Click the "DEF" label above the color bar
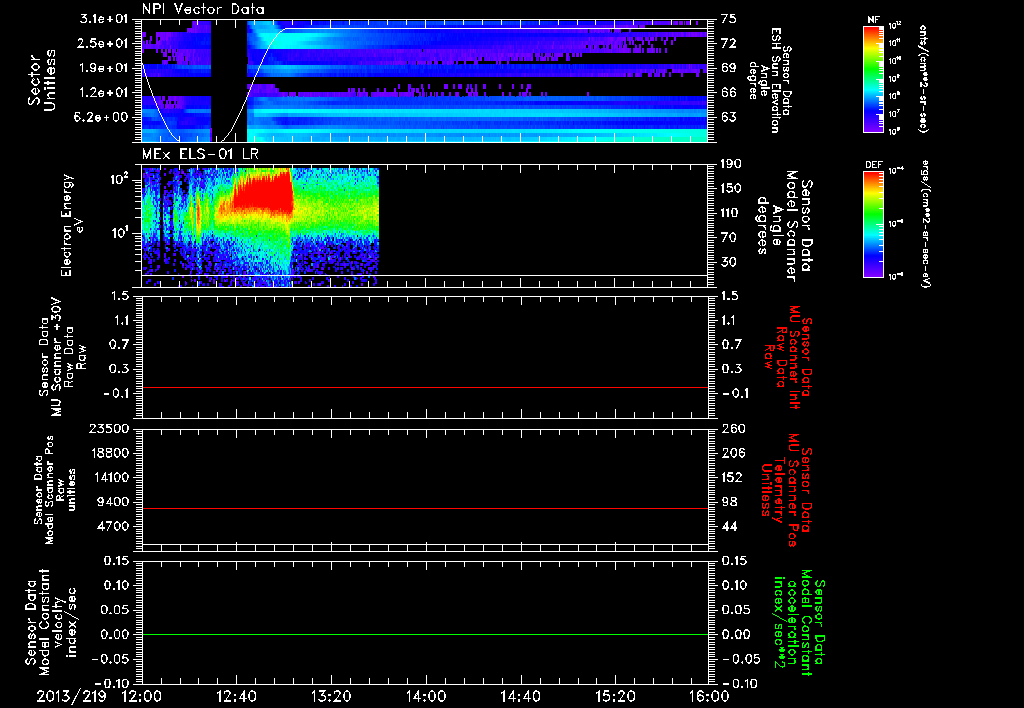Viewport: 1024px width, 708px height. coord(874,165)
